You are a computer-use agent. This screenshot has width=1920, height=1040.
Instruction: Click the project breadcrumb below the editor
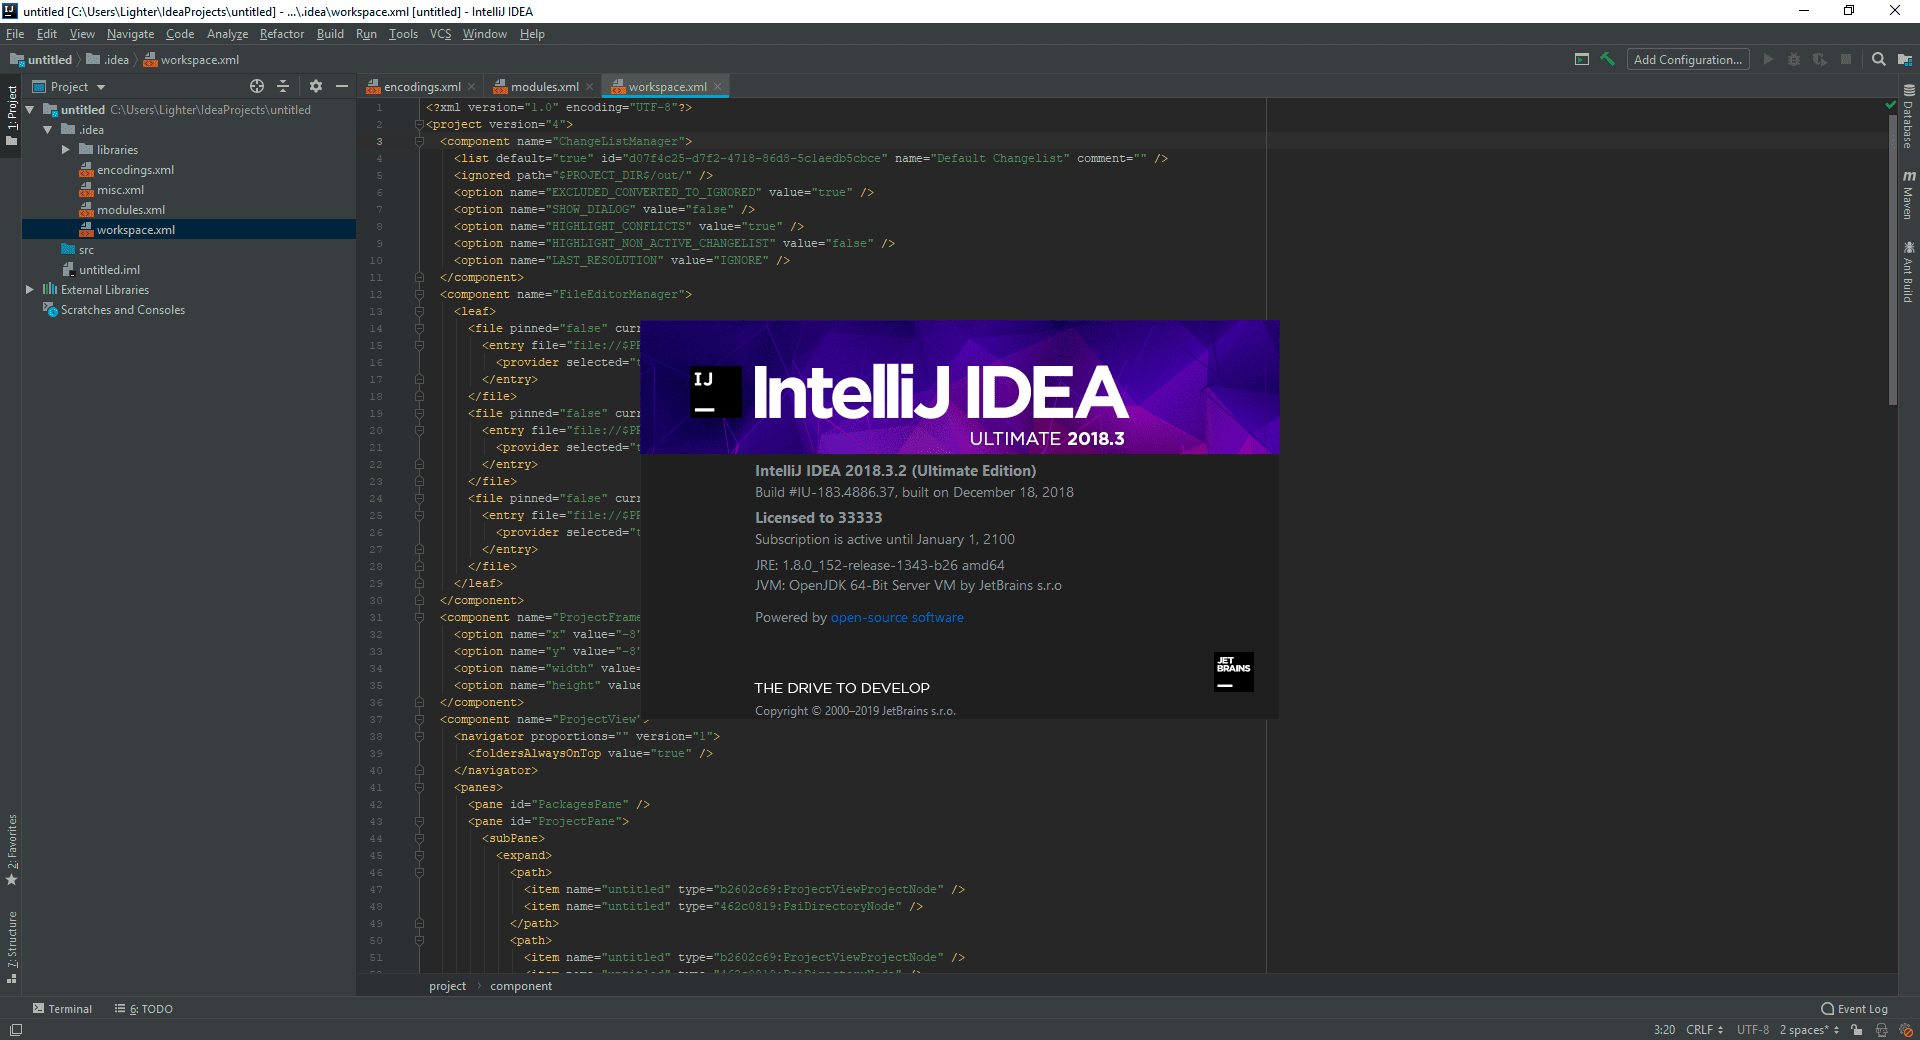(447, 986)
